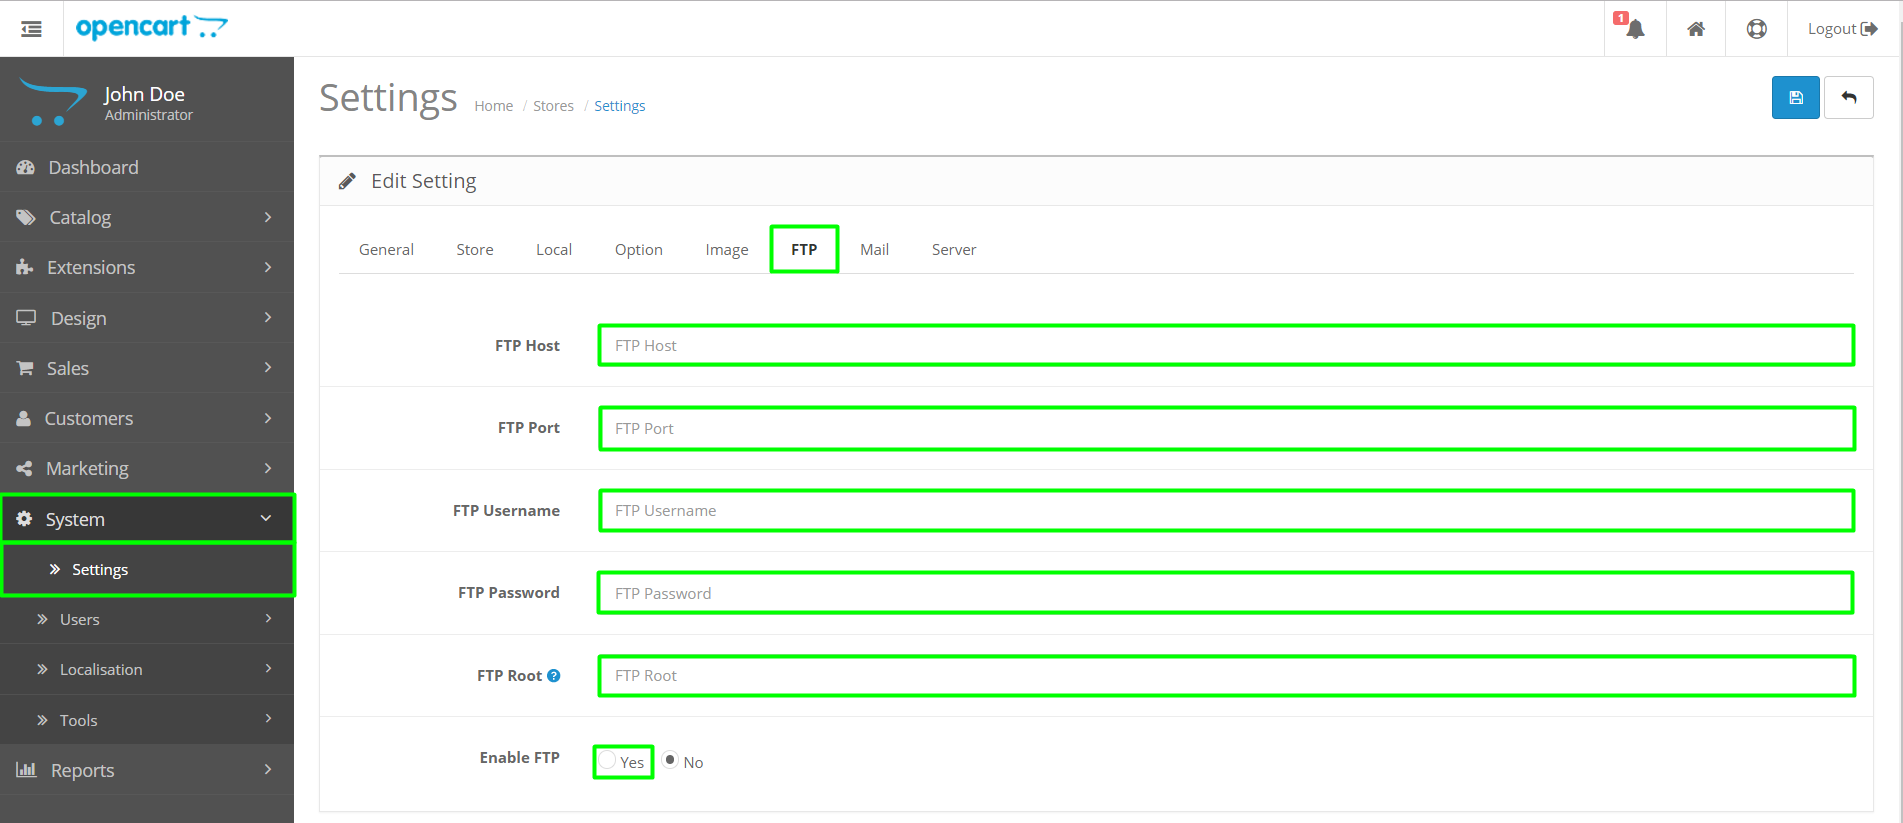Open the help lifebuoy icon

[x=1756, y=29]
